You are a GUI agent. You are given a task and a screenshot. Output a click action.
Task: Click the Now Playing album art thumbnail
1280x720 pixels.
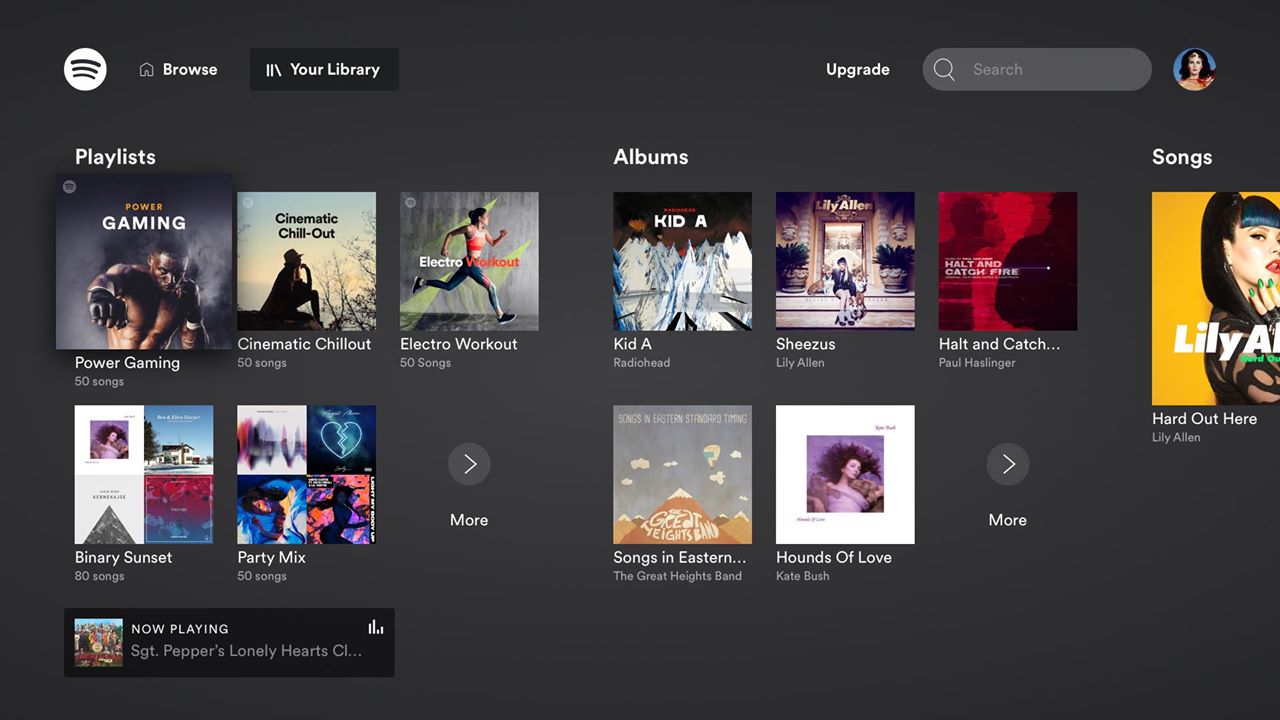[99, 643]
